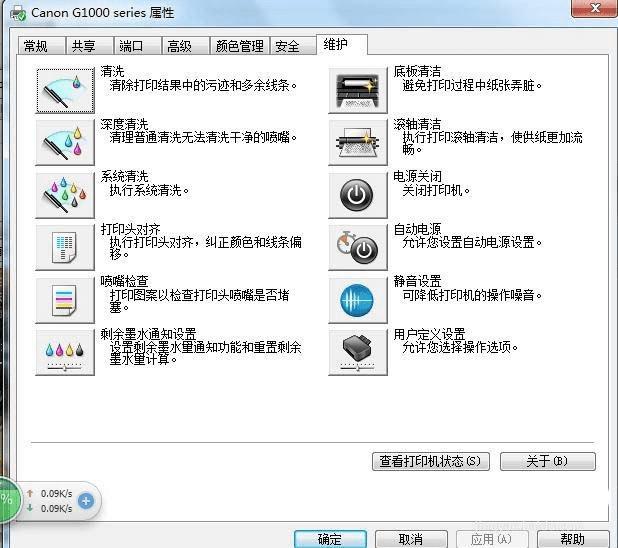Switch to the 共享 tab
618x548 pixels.
90,46
